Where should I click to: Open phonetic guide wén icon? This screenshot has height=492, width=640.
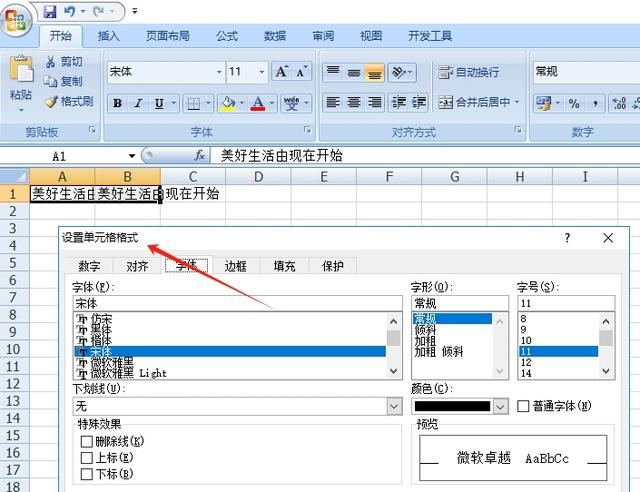click(291, 103)
